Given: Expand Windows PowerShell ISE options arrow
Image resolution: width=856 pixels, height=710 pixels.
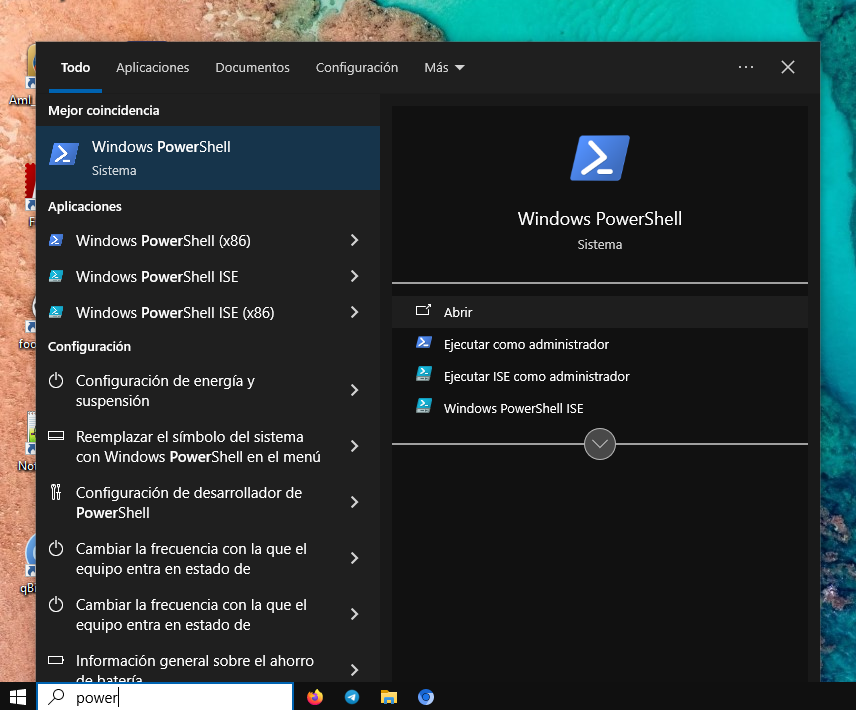Looking at the screenshot, I should tap(354, 276).
